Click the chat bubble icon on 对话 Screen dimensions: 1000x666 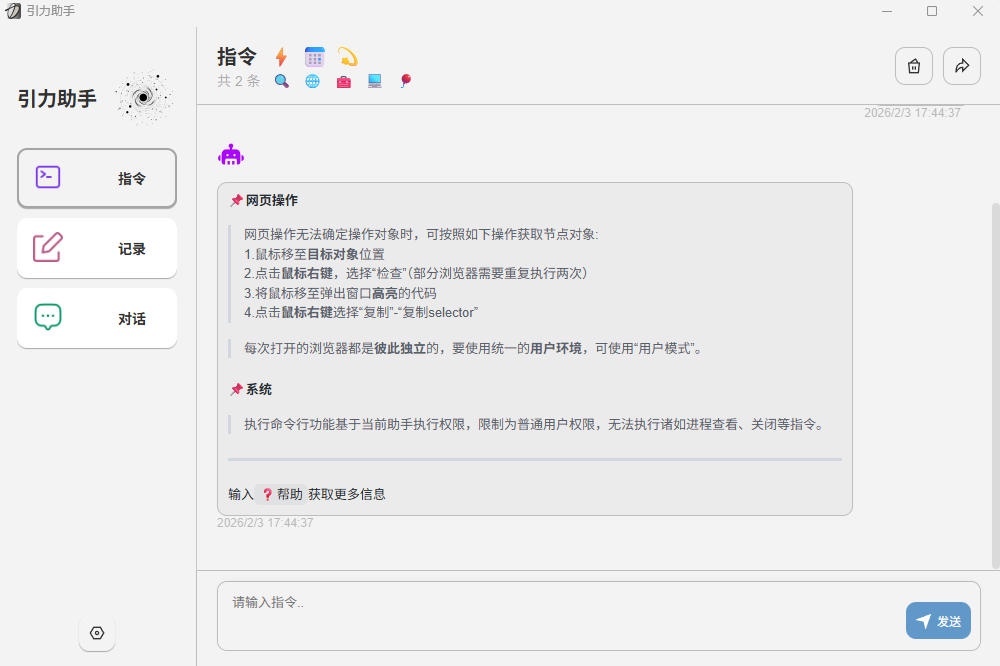[48, 317]
